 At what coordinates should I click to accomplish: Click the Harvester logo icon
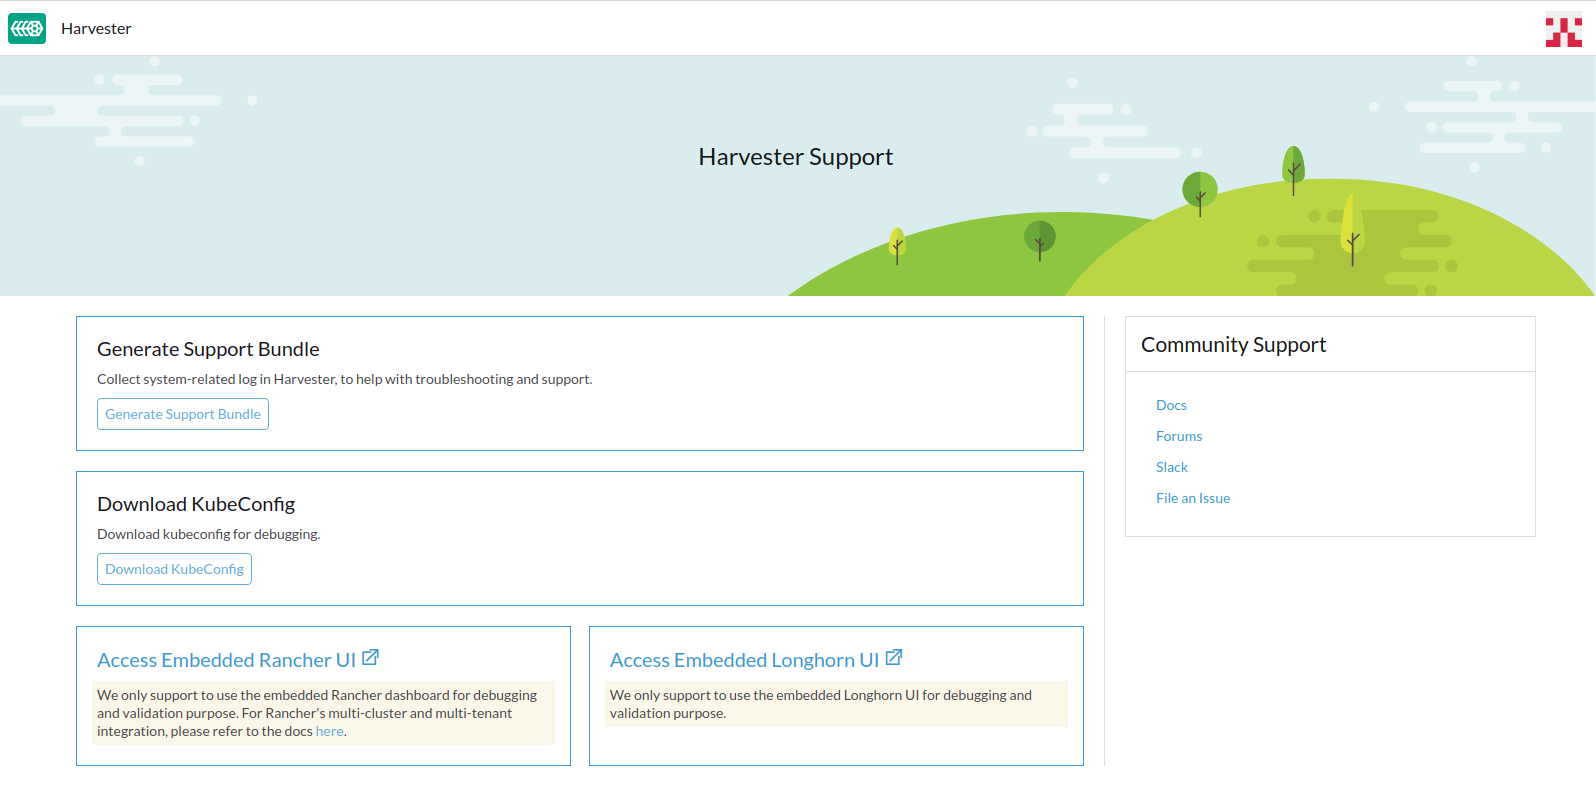point(27,29)
